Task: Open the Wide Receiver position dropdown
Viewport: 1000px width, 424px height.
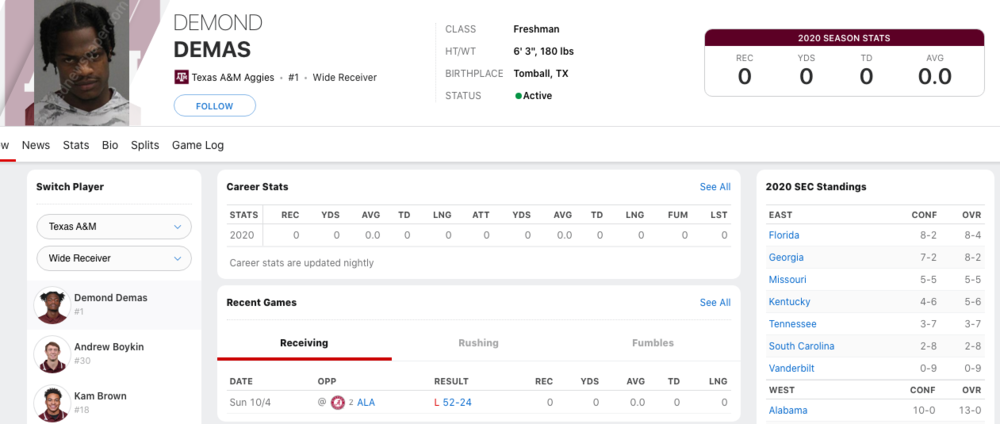Action: coord(113,259)
